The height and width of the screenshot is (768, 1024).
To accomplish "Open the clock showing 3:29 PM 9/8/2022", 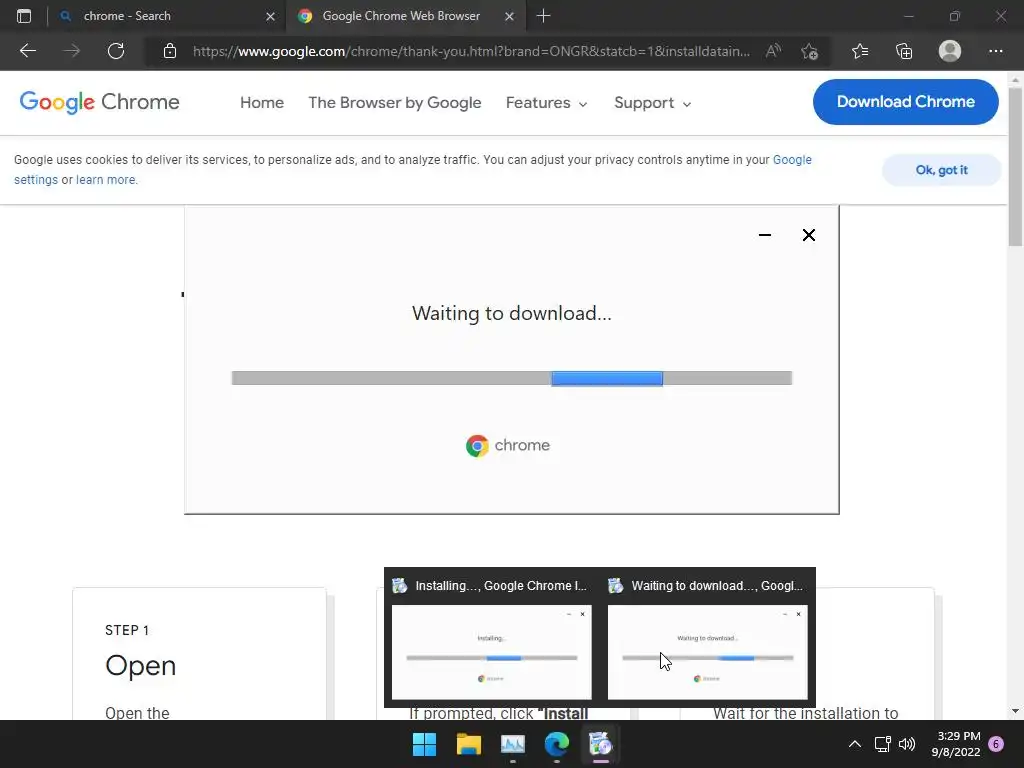I will click(956, 744).
